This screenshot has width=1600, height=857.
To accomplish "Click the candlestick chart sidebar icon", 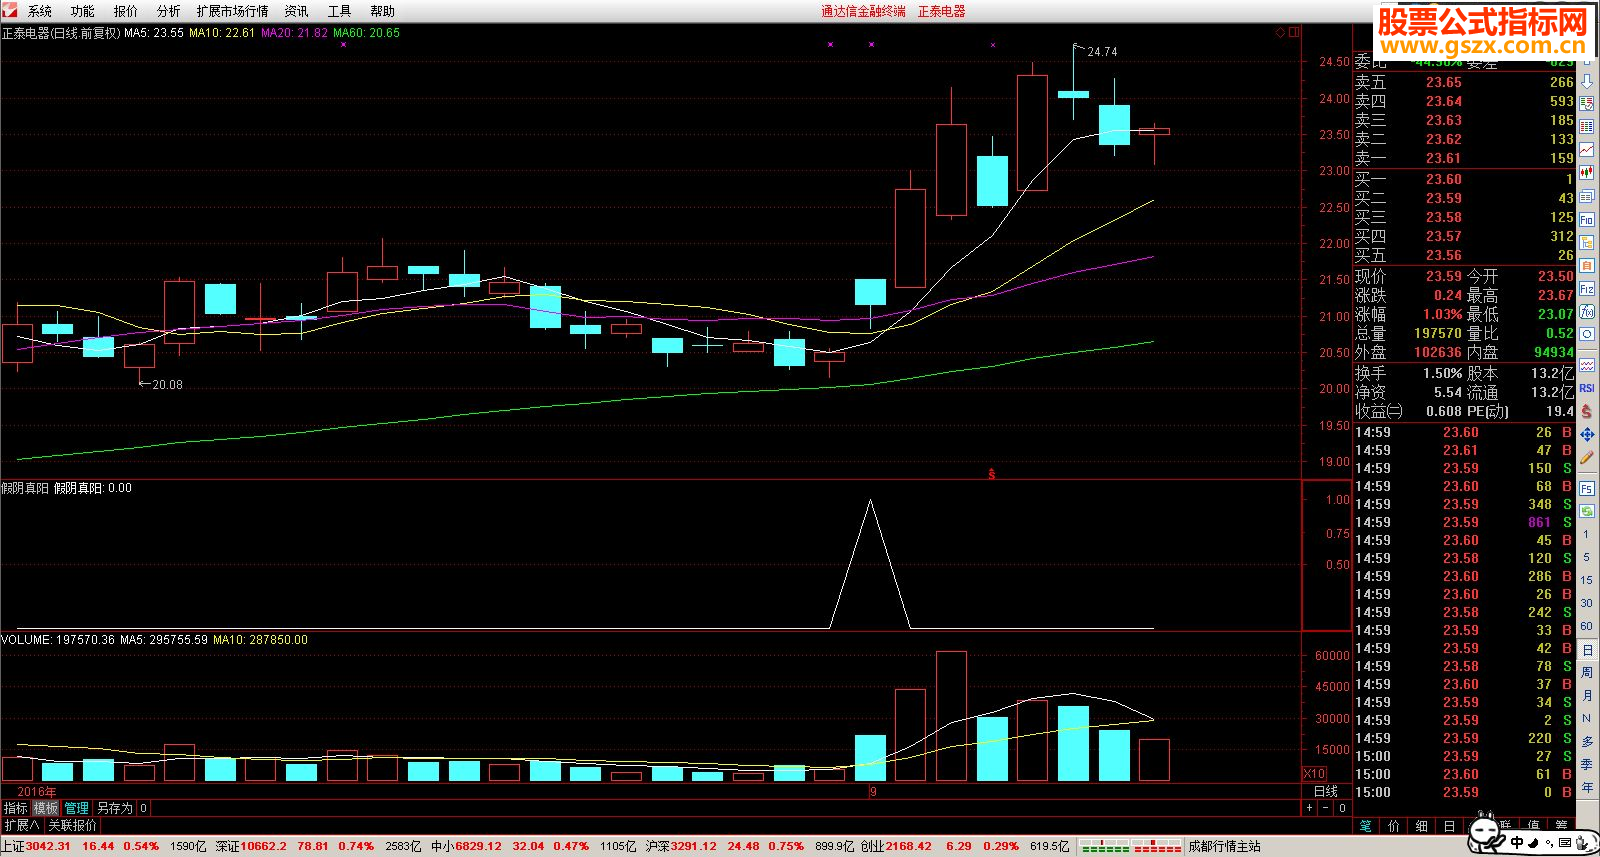I will [1587, 173].
